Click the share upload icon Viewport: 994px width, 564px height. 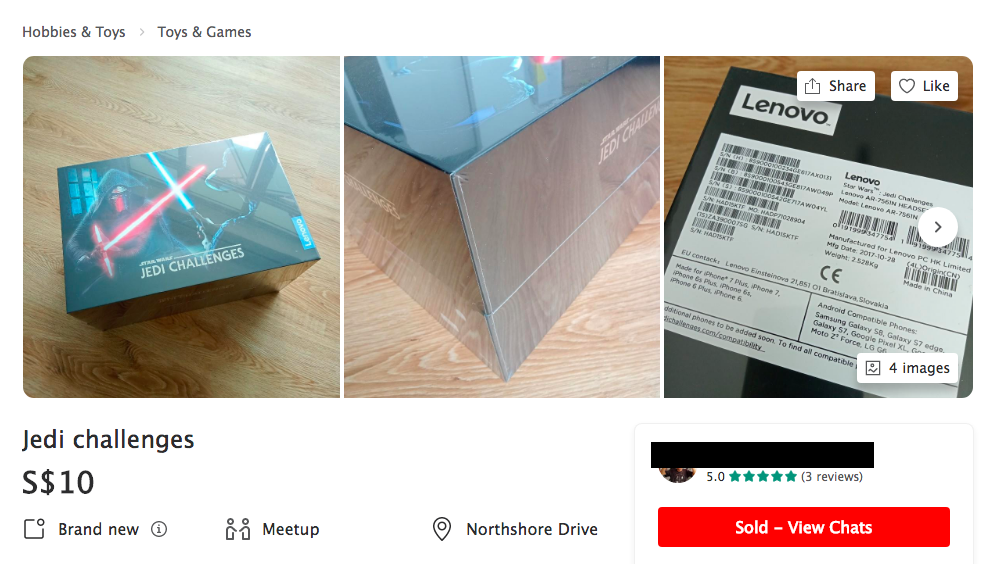click(x=813, y=86)
